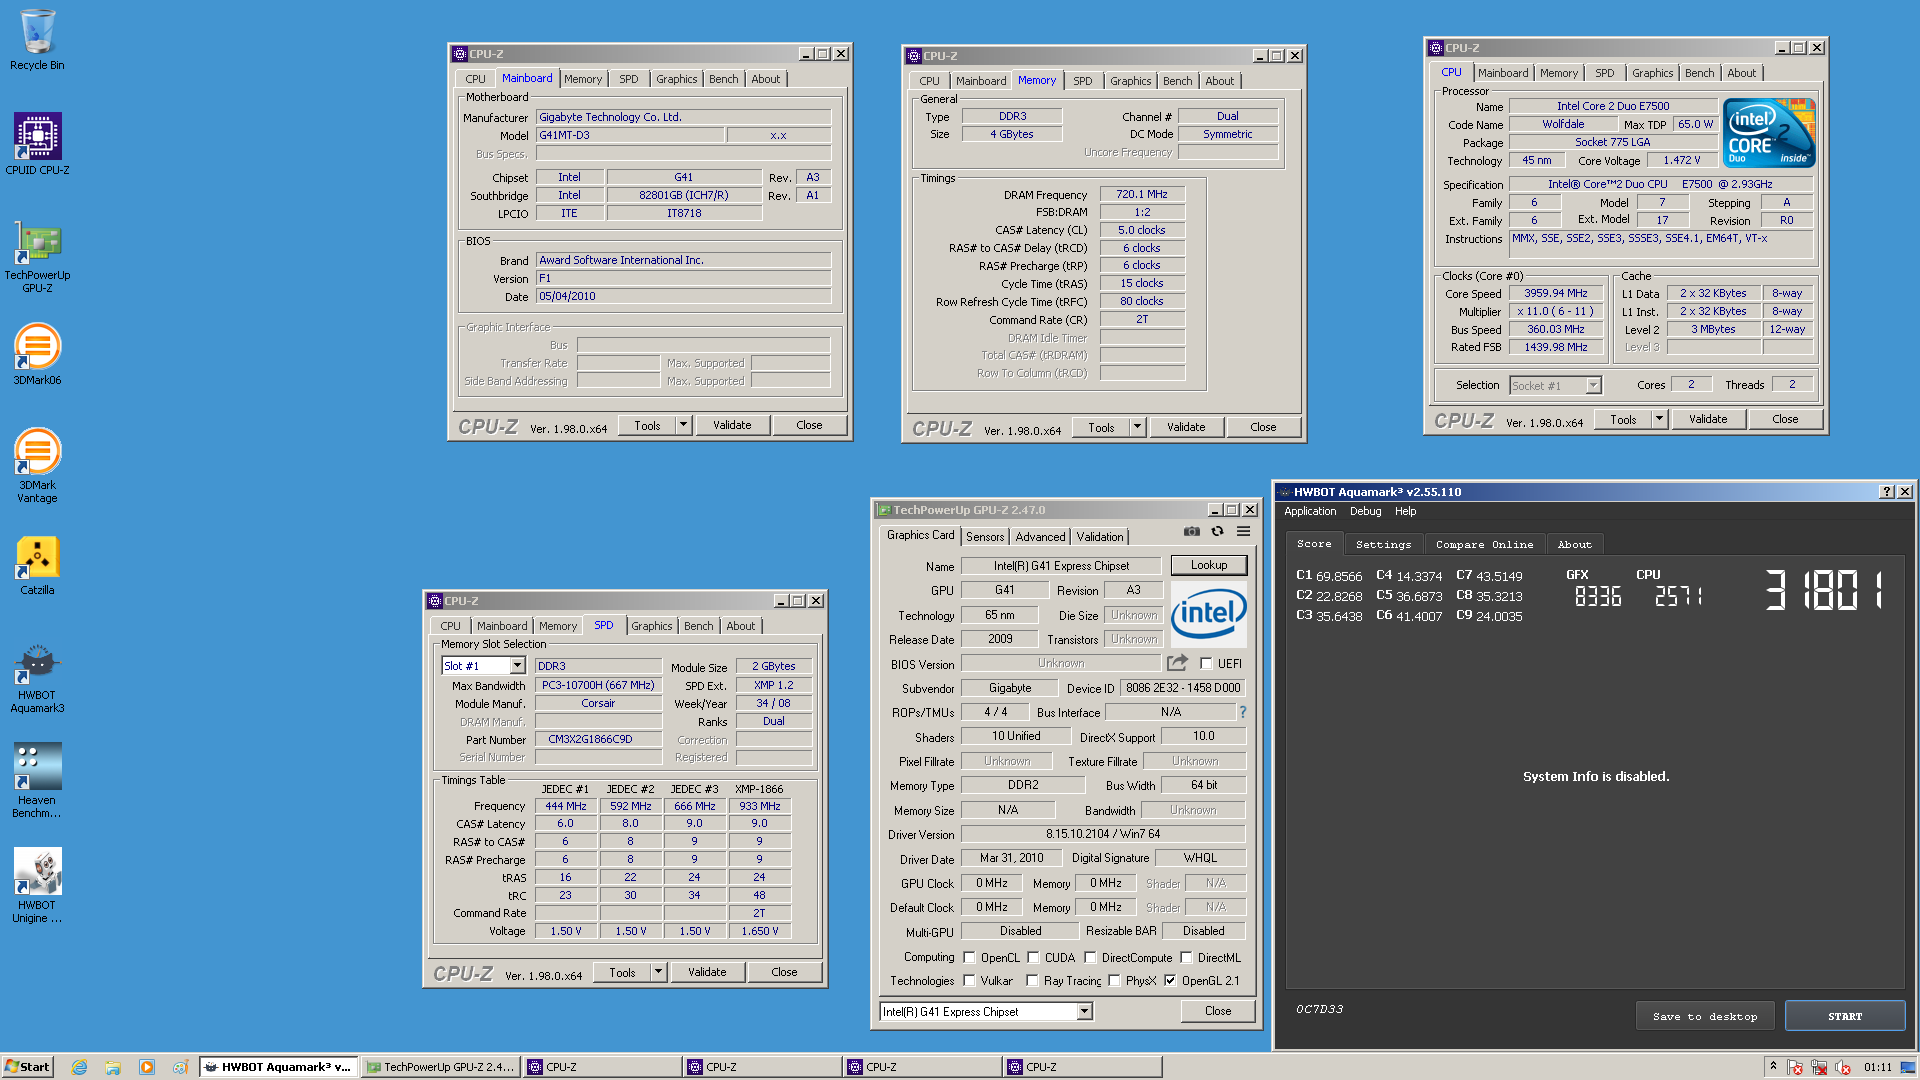1920x1080 pixels.
Task: Click Validate in the SPD CPU-Z window
Action: point(707,972)
